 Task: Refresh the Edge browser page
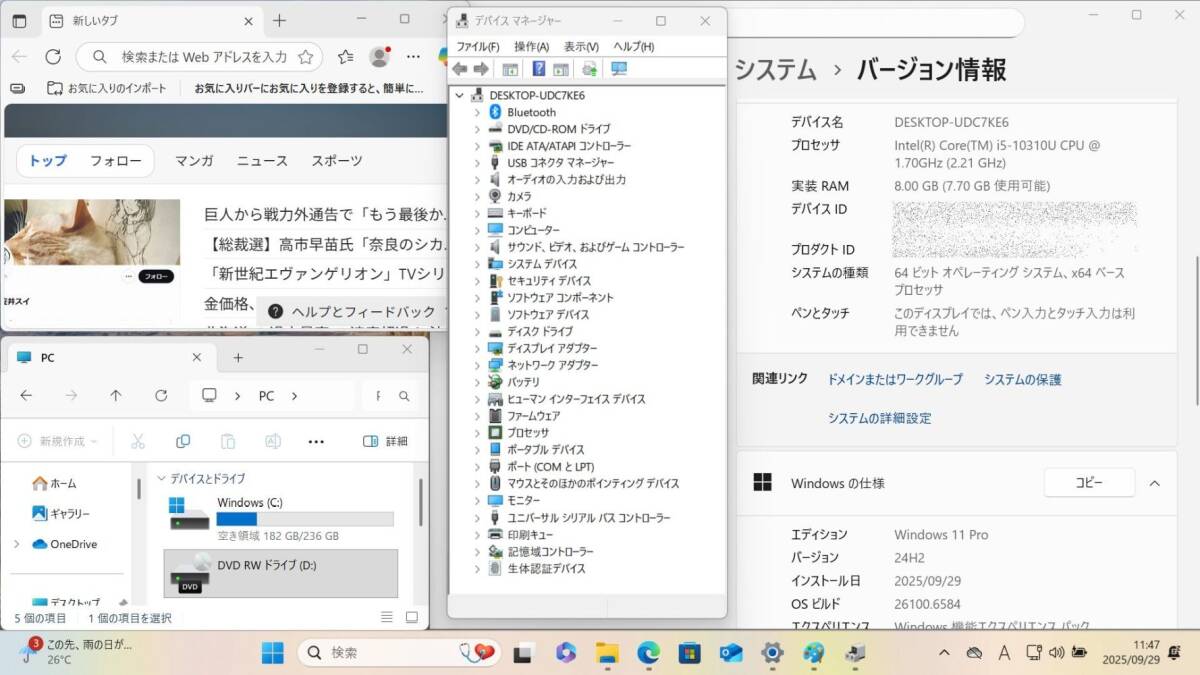[x=53, y=57]
